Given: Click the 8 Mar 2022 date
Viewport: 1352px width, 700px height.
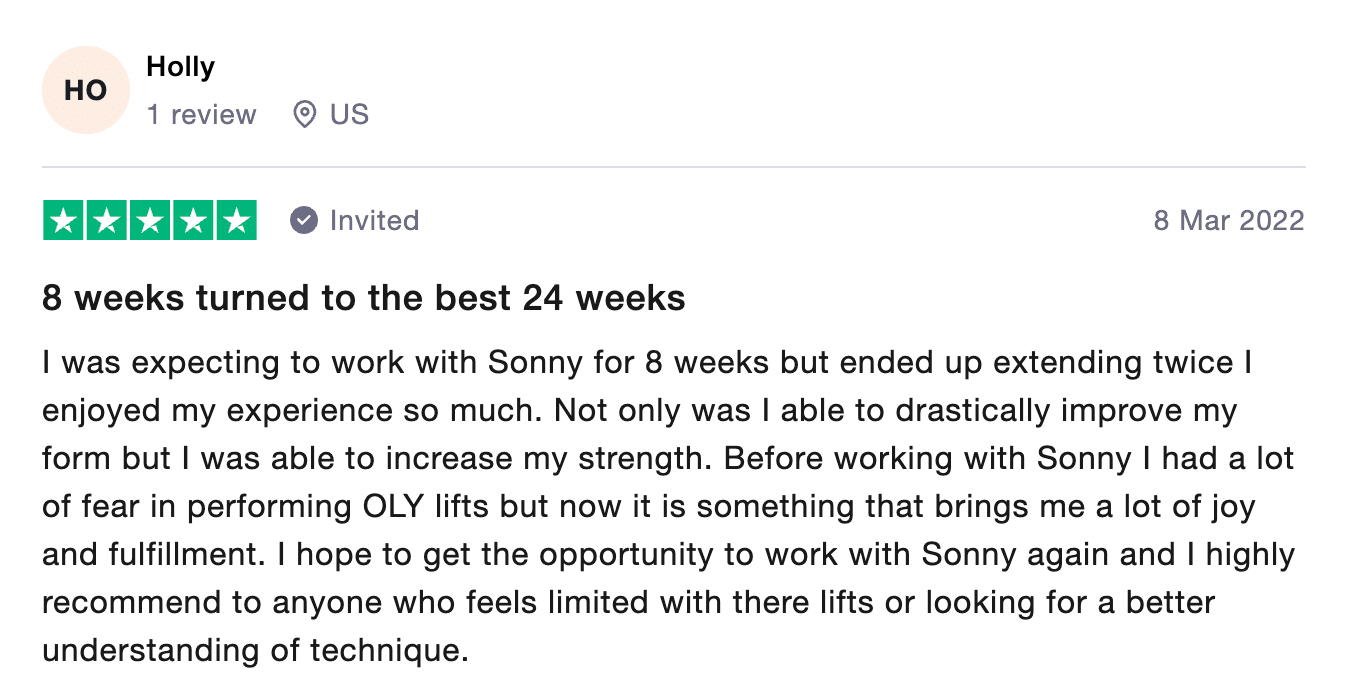Looking at the screenshot, I should [x=1229, y=220].
